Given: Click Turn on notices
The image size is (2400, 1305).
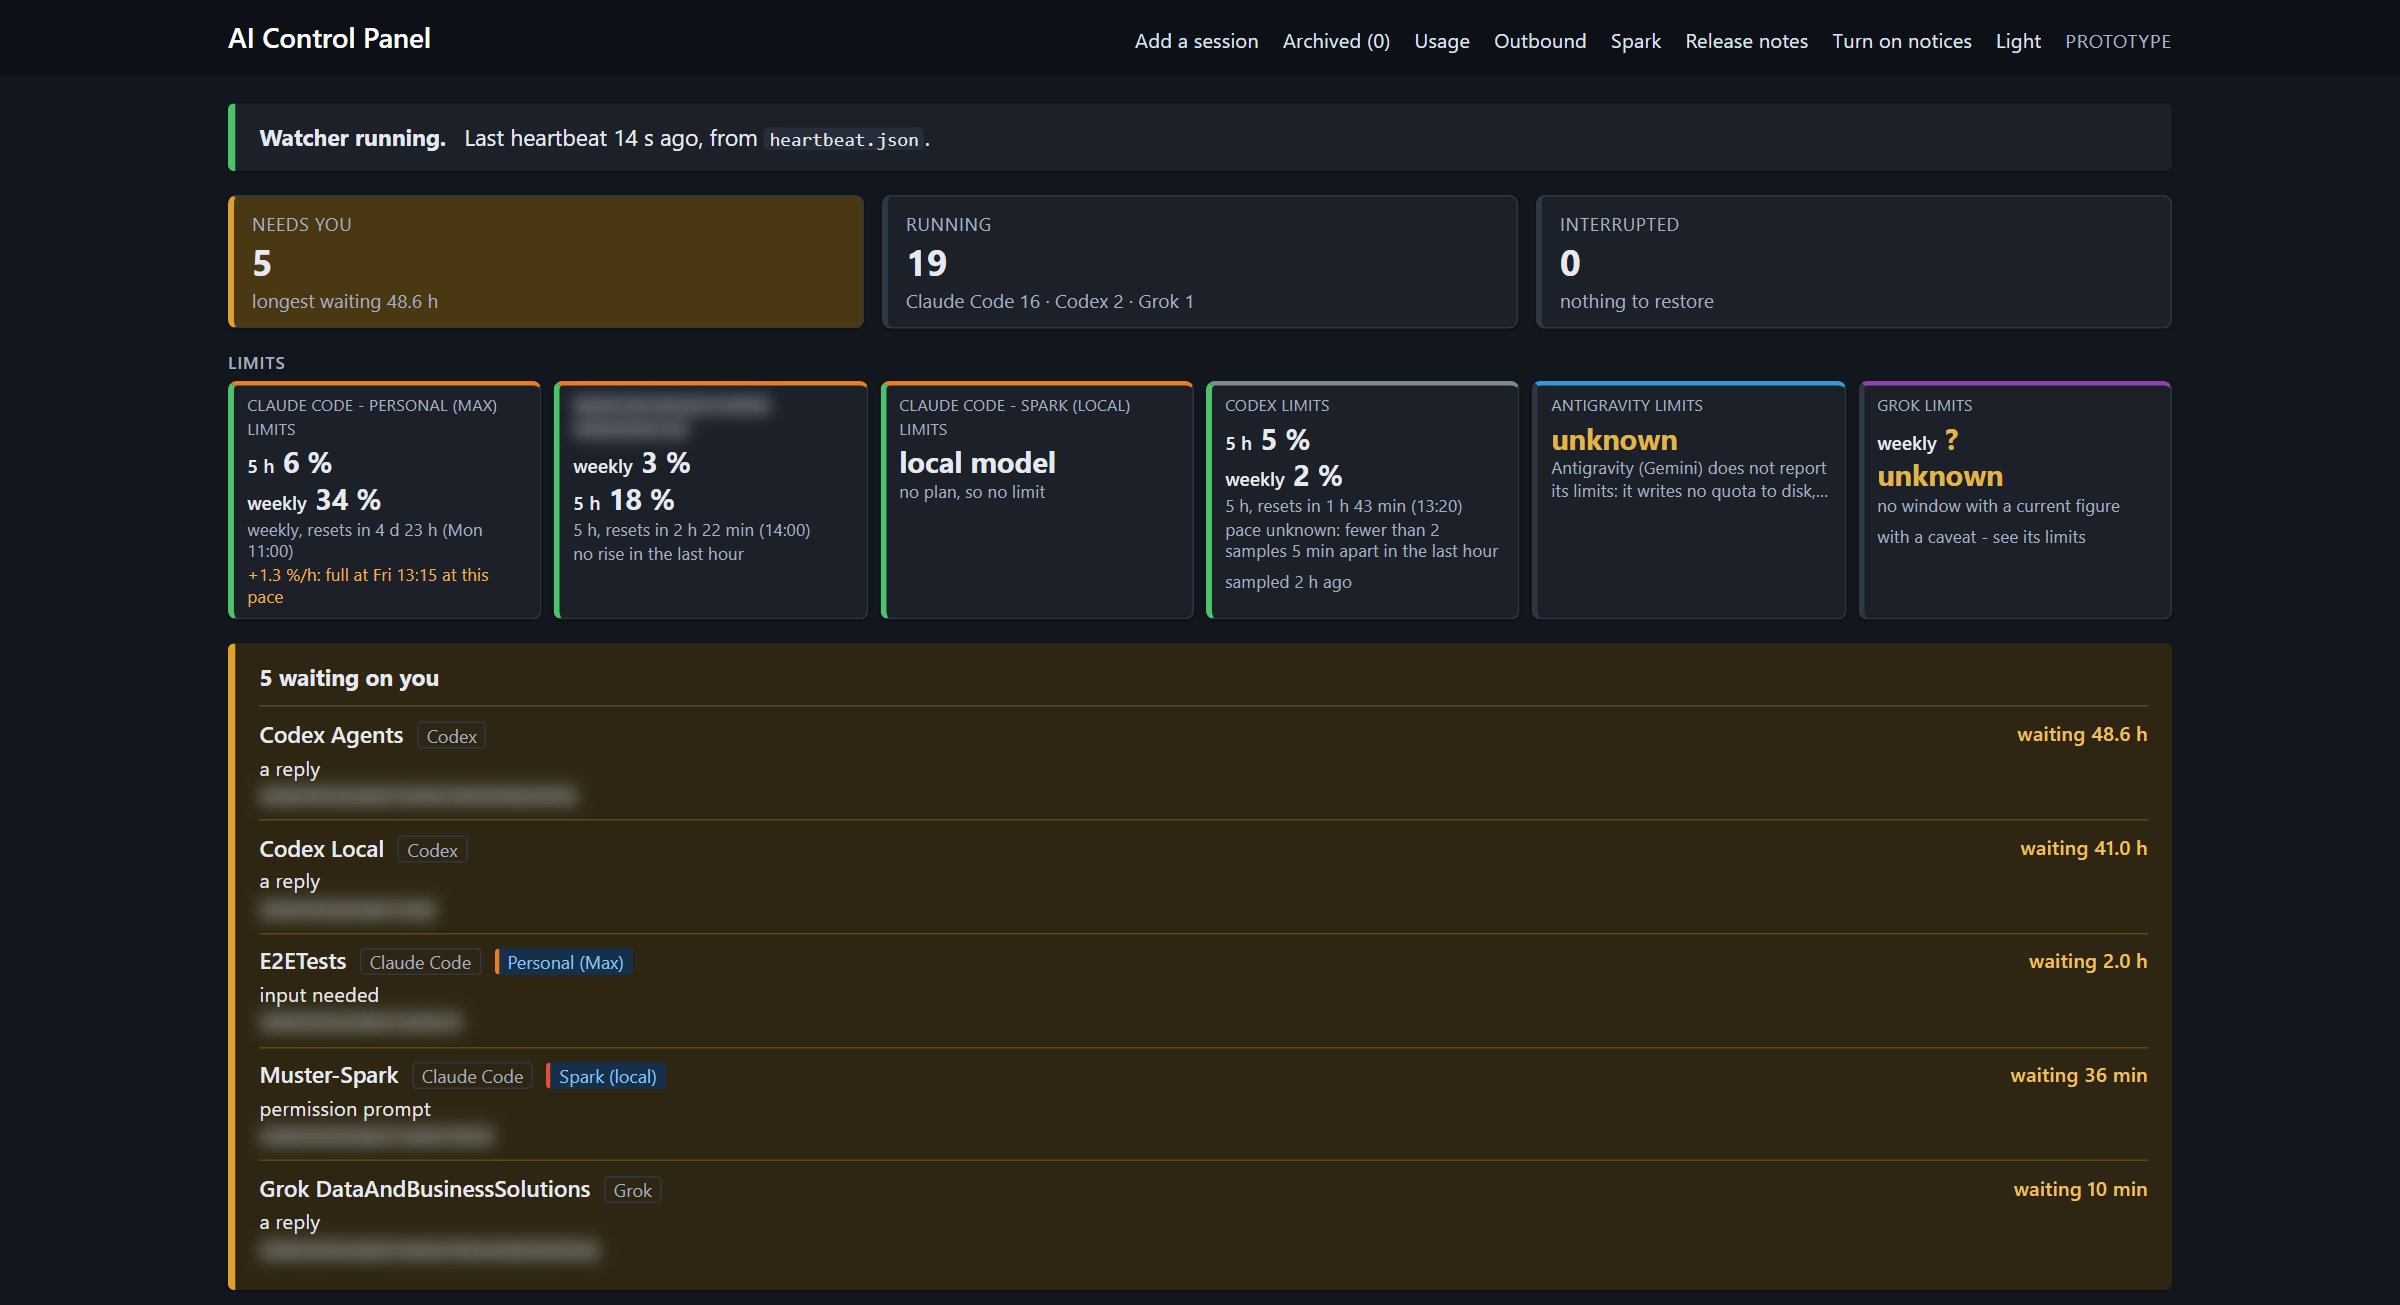Looking at the screenshot, I should 1901,41.
